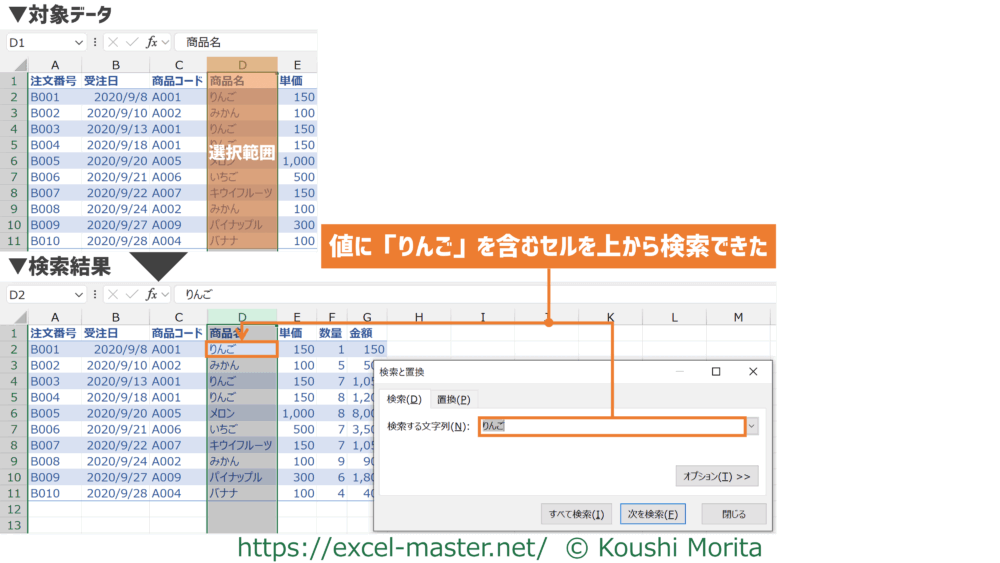Expand options with the オプション(T) >> button
This screenshot has height=563, width=1000.
click(716, 476)
